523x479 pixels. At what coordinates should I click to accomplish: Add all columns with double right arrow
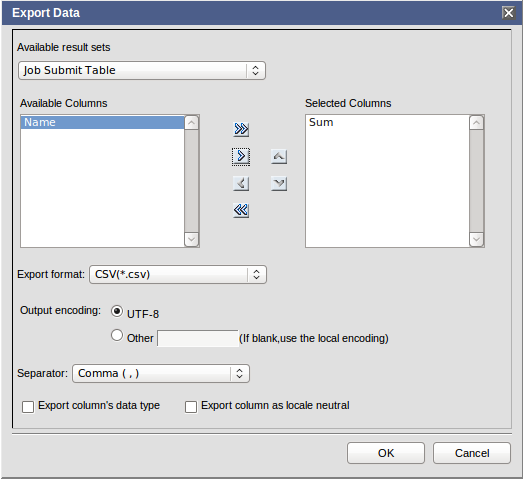click(x=241, y=129)
